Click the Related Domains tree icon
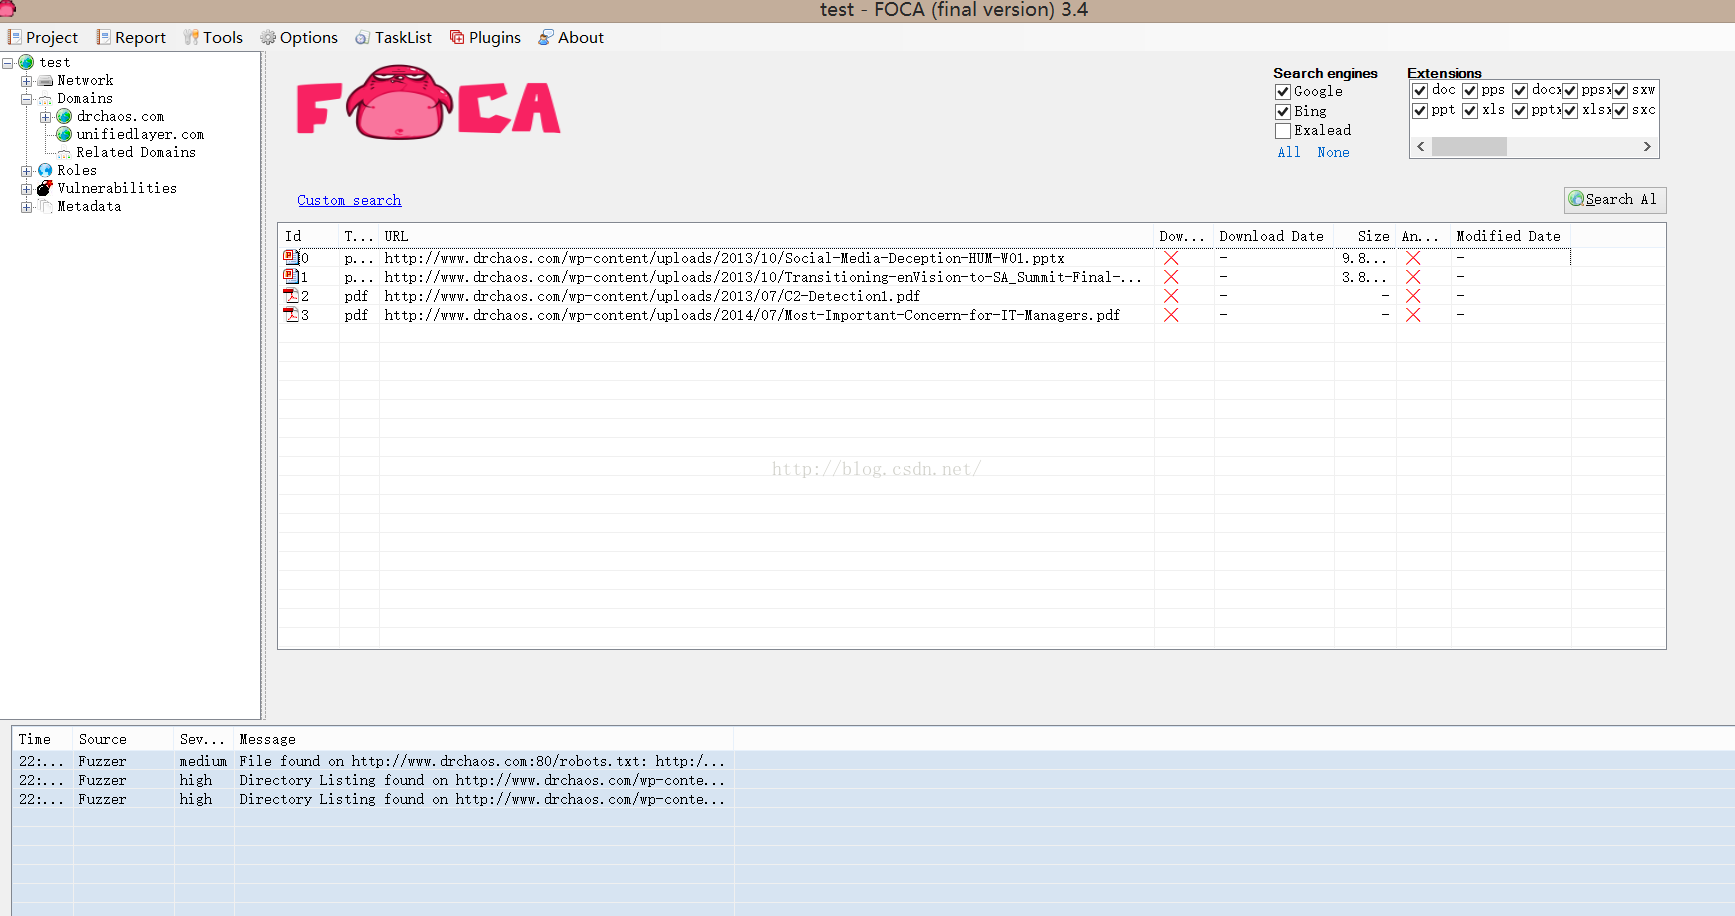 pos(64,153)
